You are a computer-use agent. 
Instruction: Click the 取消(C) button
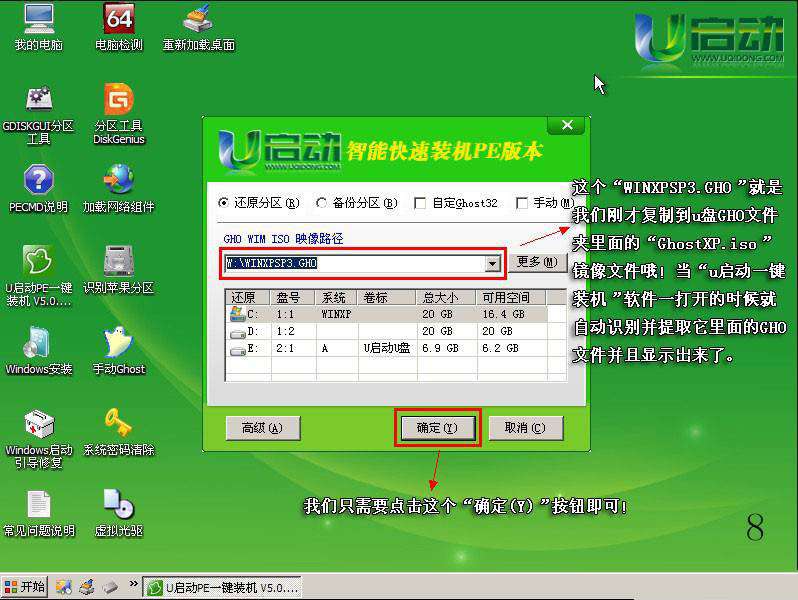(x=526, y=428)
